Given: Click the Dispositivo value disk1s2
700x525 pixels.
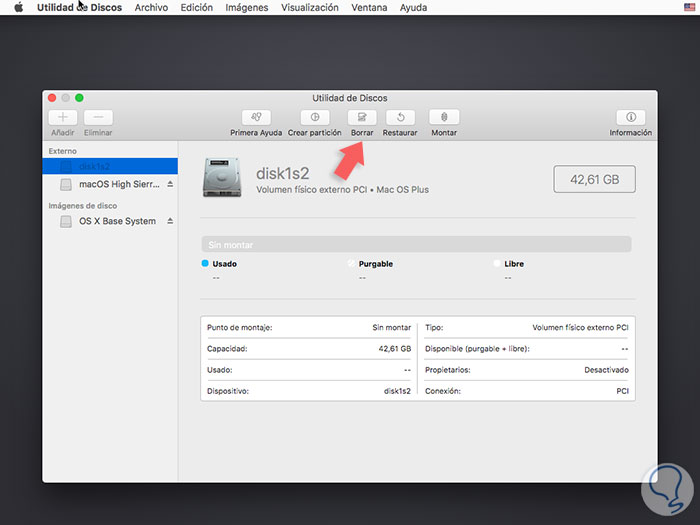Looking at the screenshot, I should pos(397,391).
